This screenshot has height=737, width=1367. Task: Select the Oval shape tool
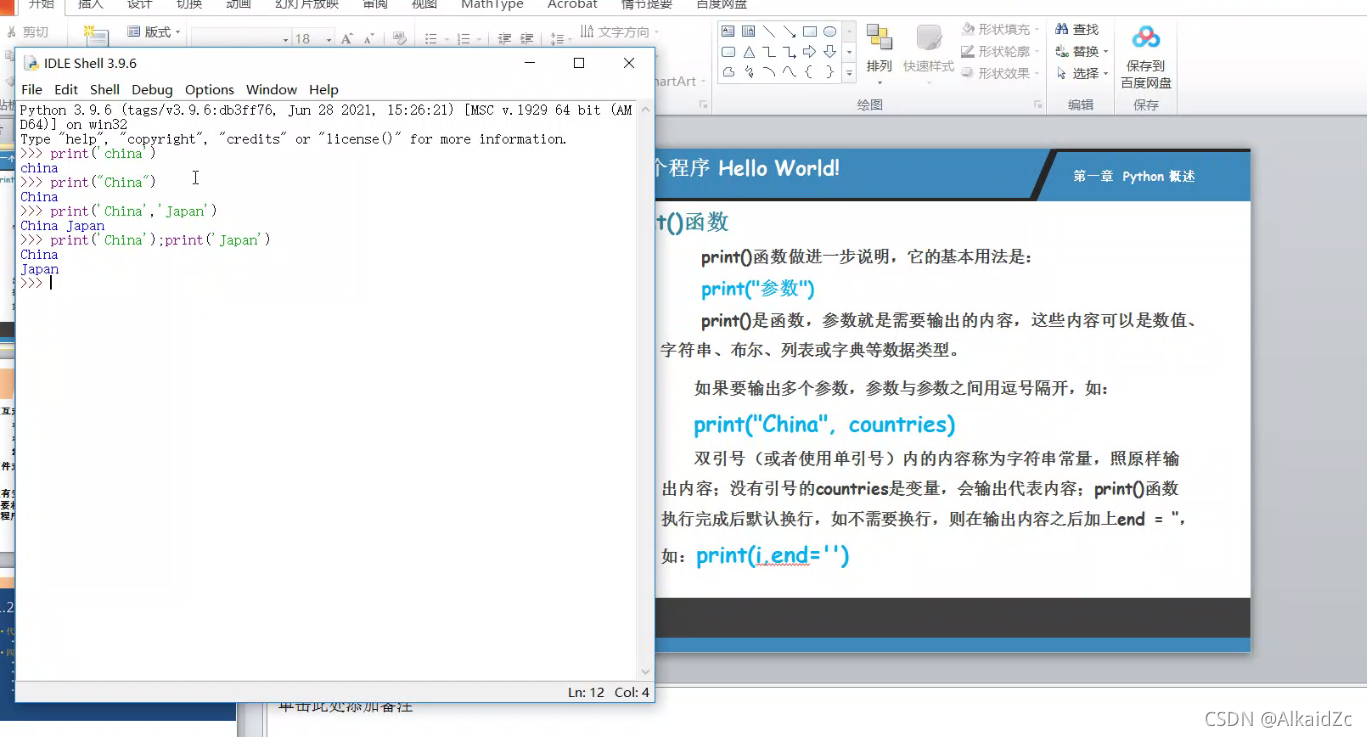tap(830, 32)
